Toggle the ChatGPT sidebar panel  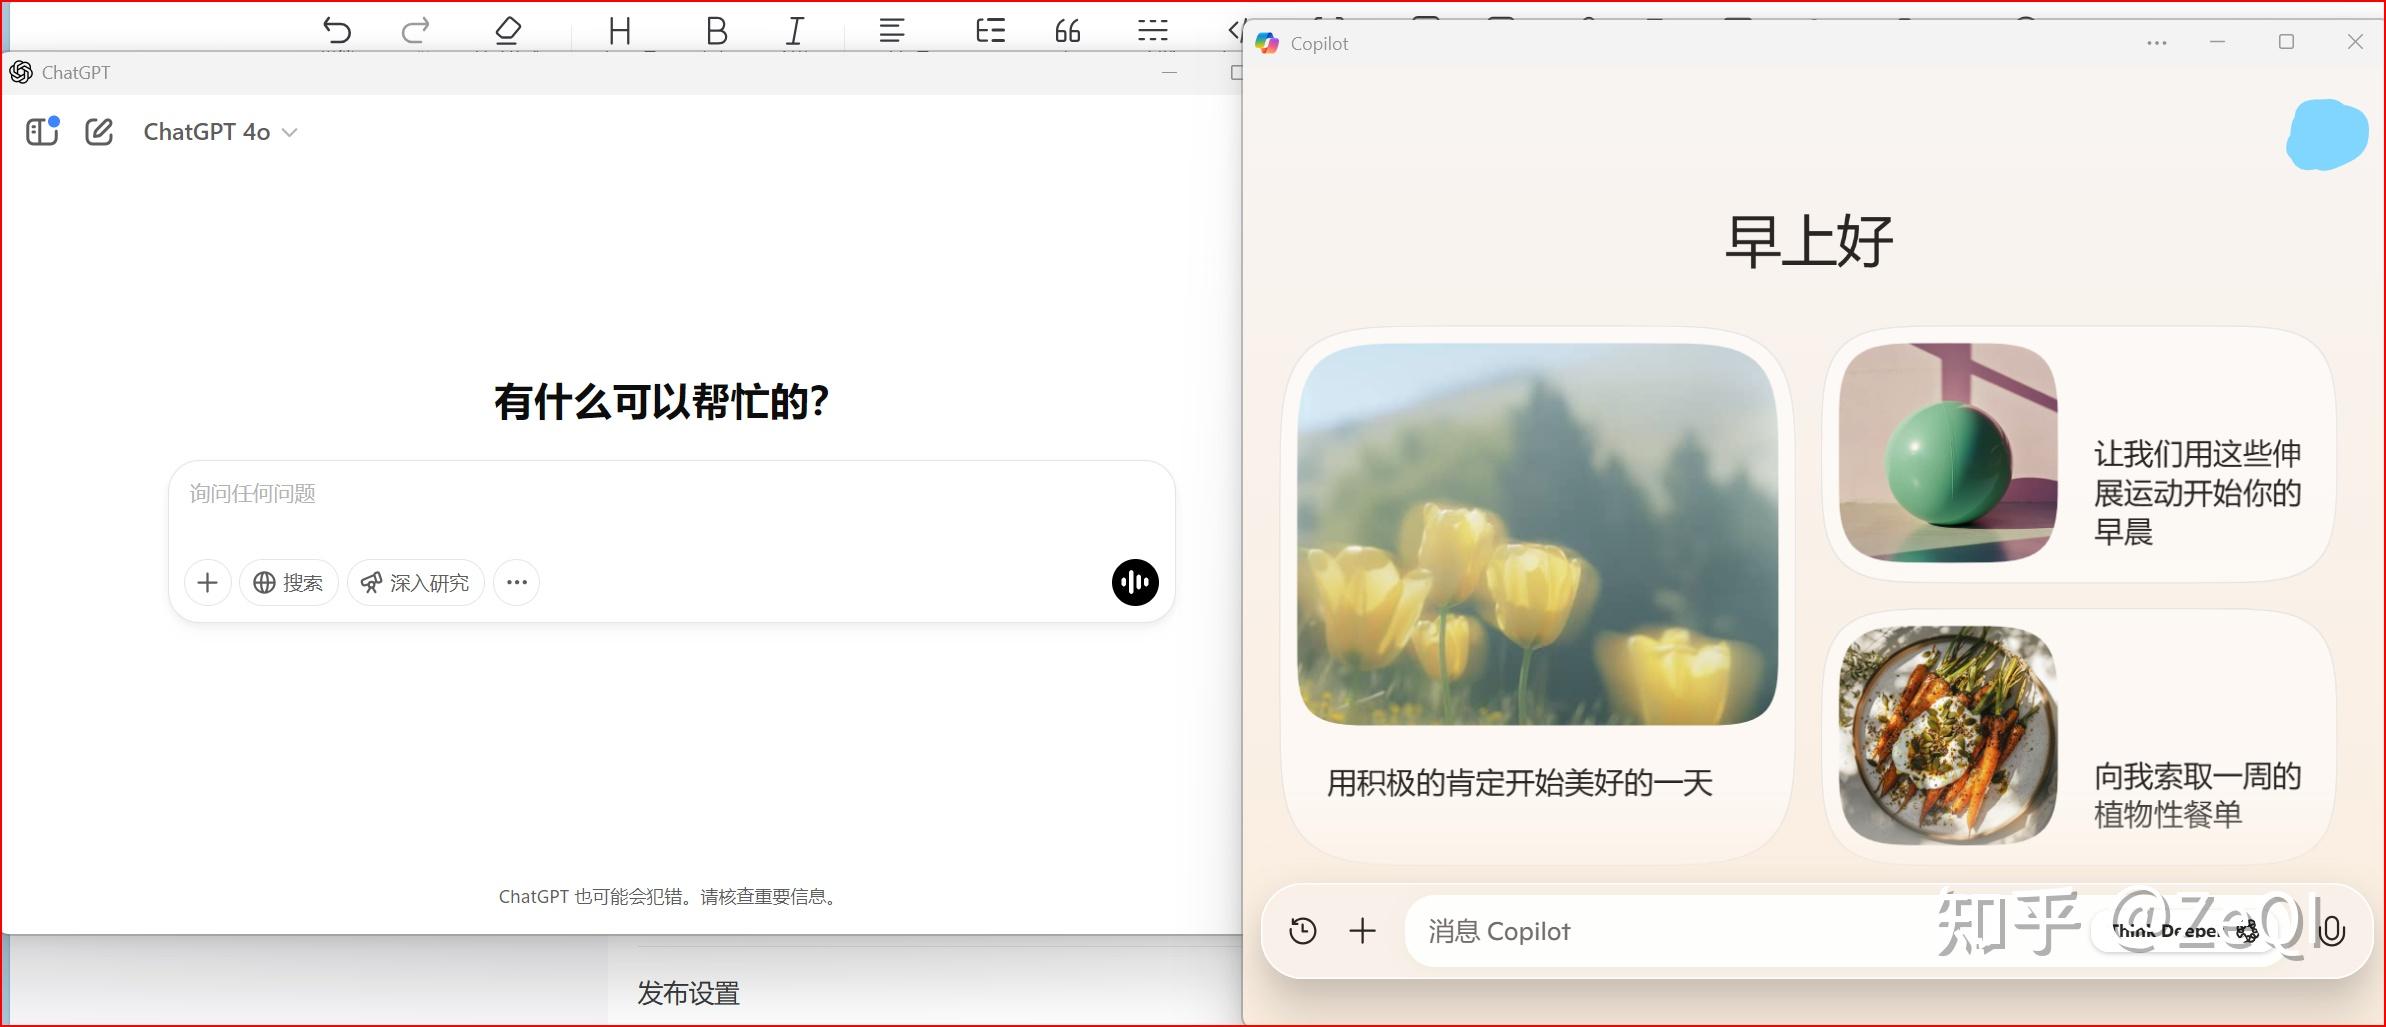(x=41, y=131)
